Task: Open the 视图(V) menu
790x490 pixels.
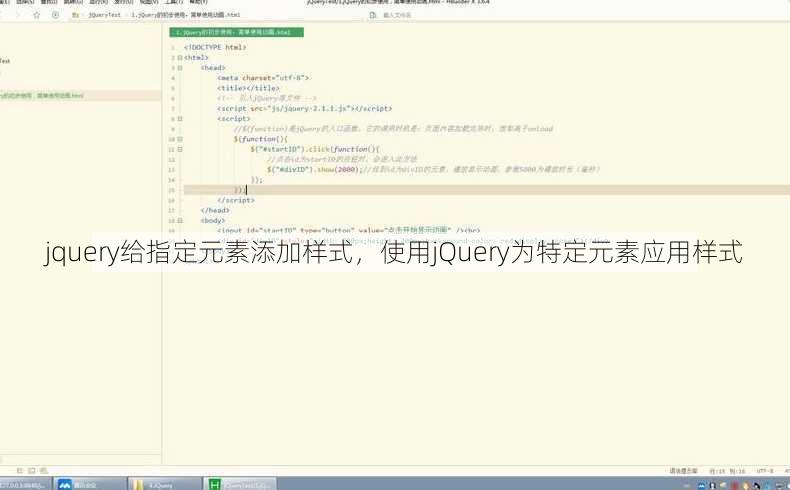Action: pyautogui.click(x=149, y=2)
